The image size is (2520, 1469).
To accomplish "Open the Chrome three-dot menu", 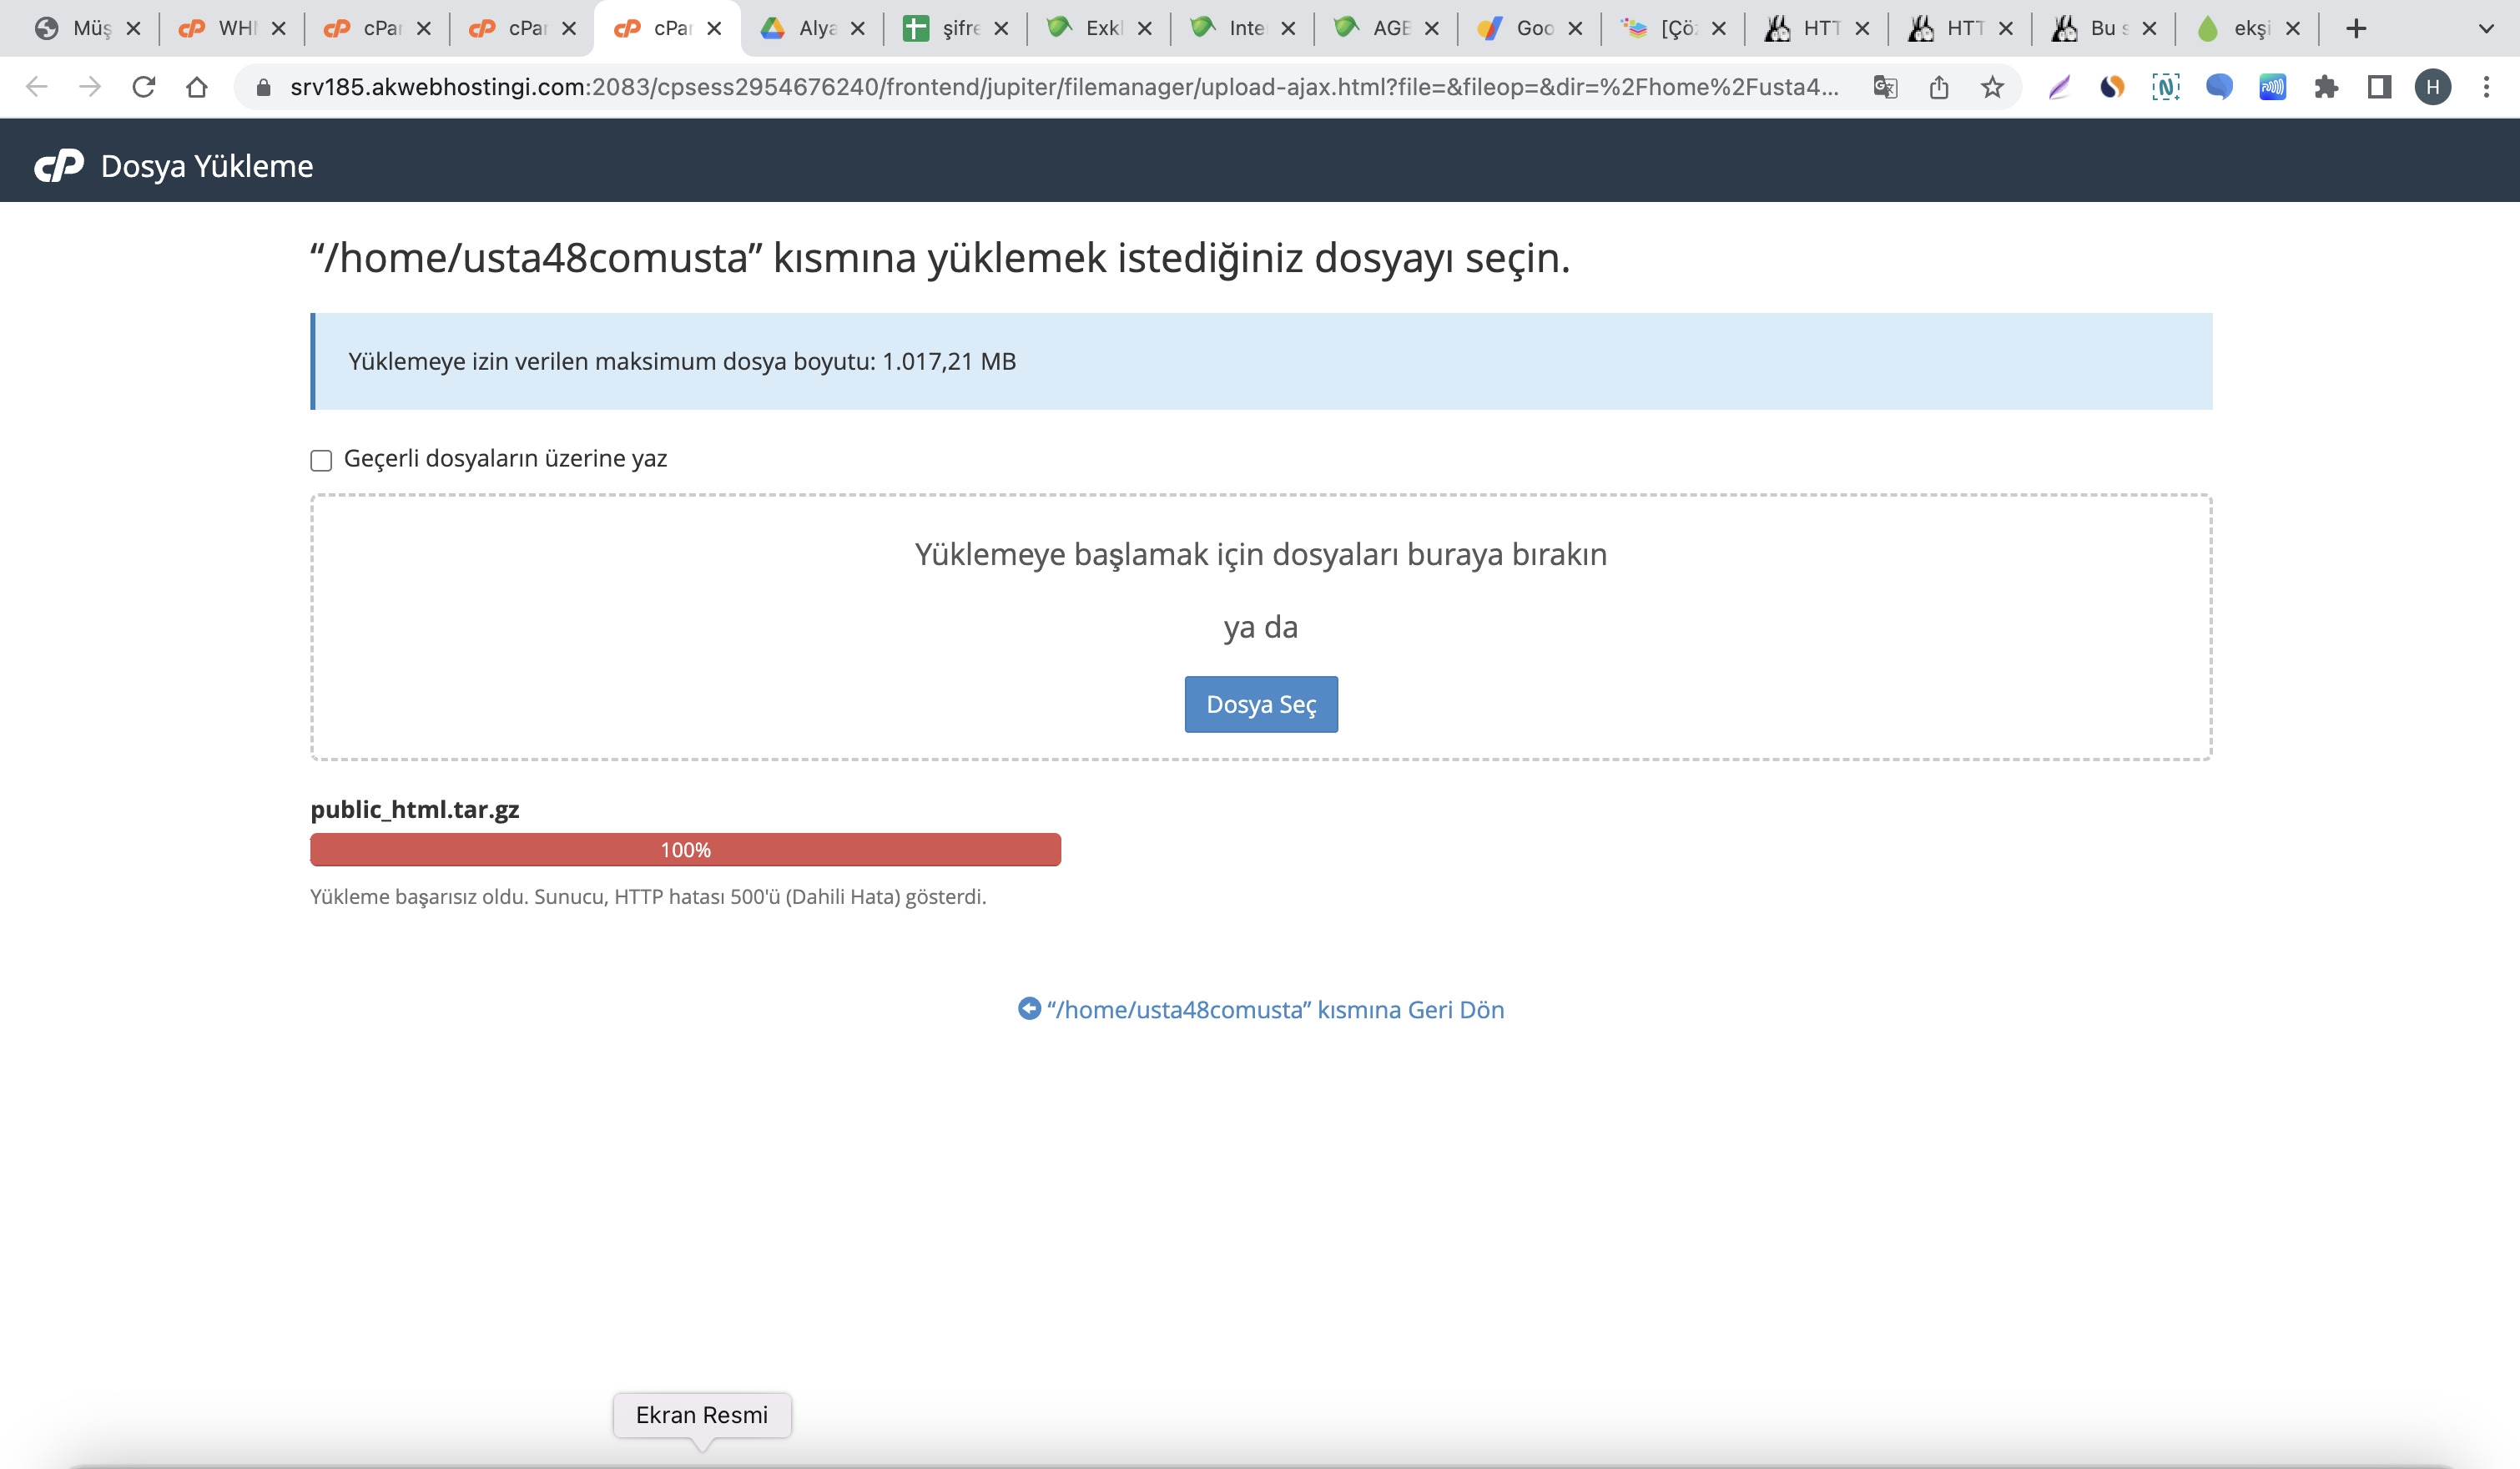I will pyautogui.click(x=2486, y=87).
